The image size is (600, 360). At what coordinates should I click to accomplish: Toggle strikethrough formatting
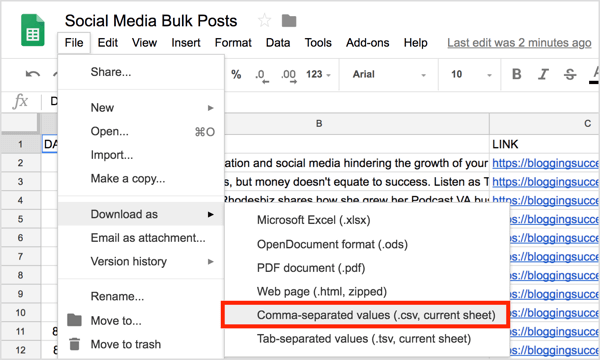(570, 74)
